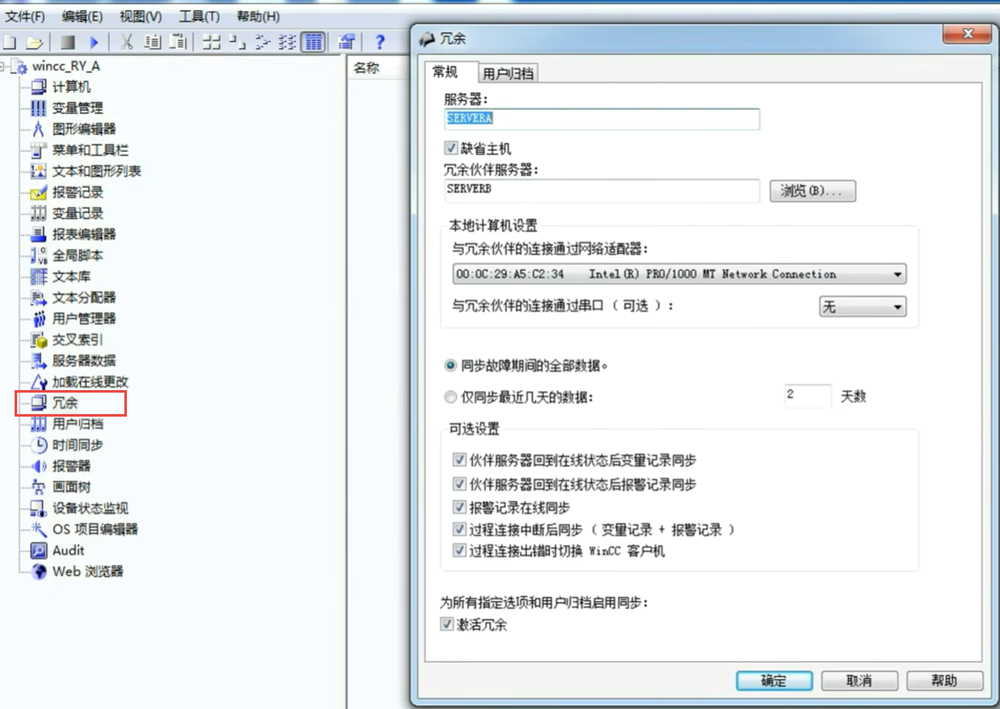Select the 仅同步最近几天的数据 radio button

click(451, 397)
